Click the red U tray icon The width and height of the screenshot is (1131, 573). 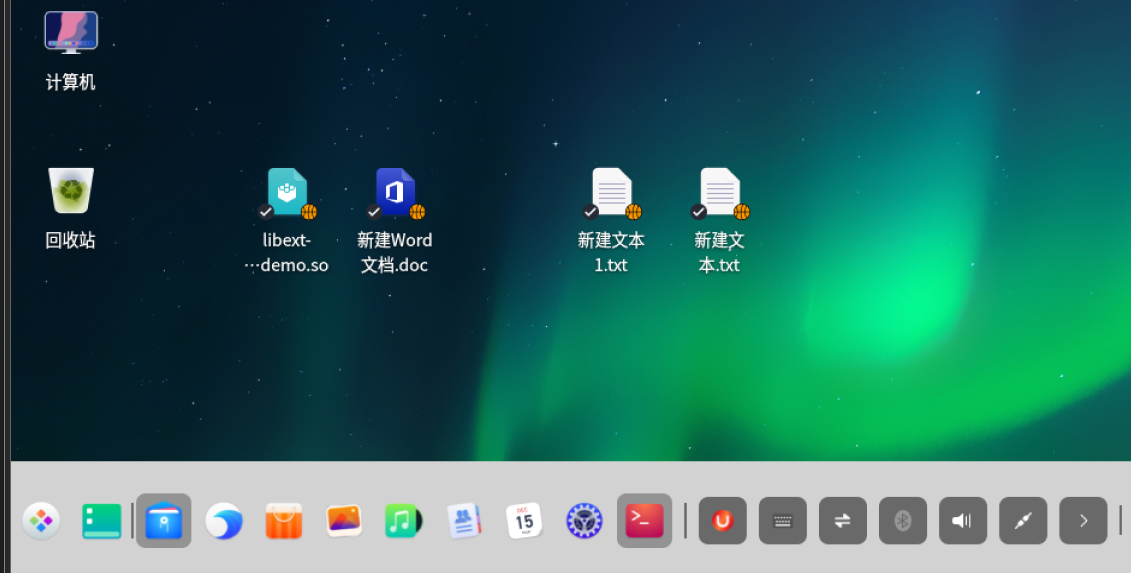[x=722, y=521]
